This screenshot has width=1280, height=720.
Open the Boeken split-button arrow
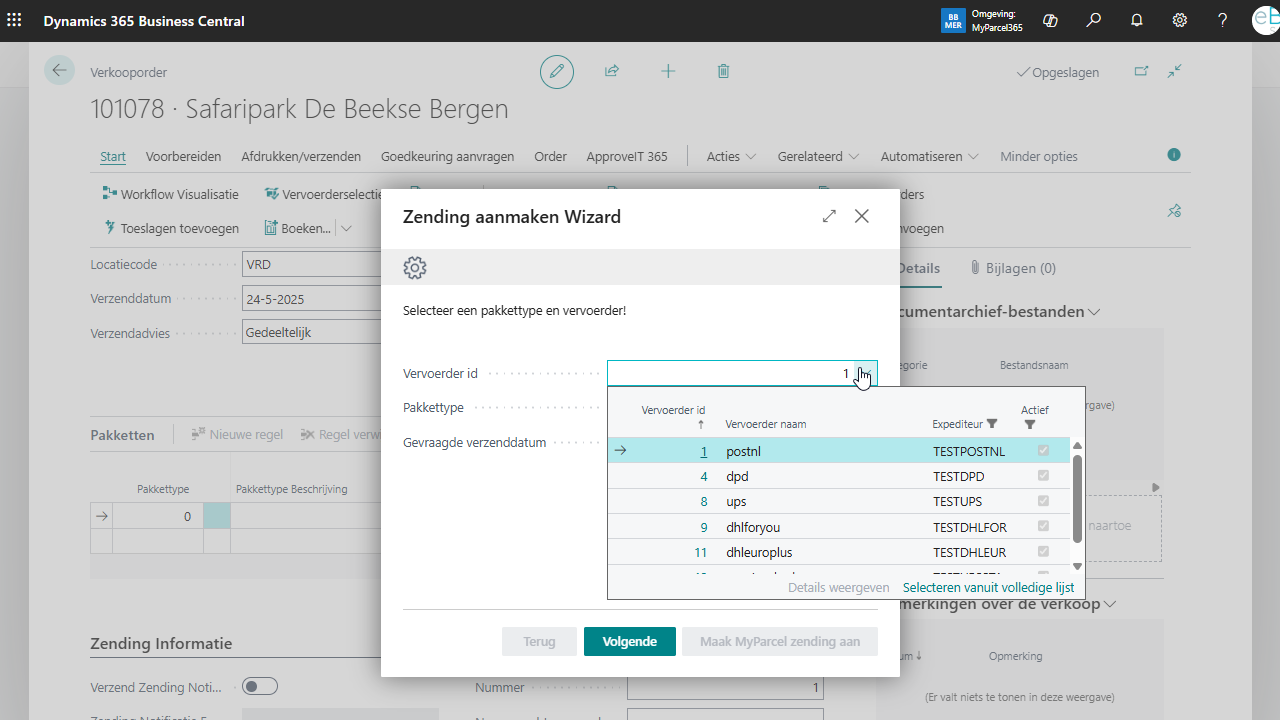coord(346,228)
